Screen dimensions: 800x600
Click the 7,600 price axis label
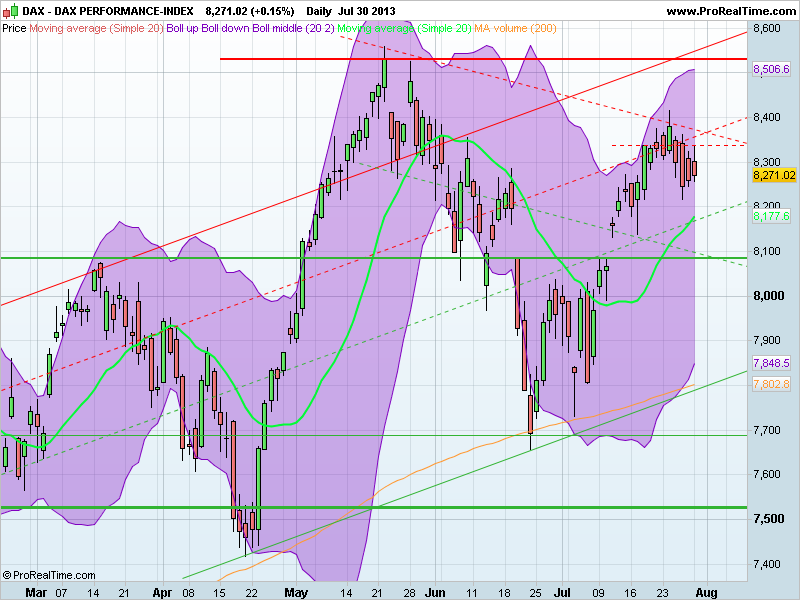[x=767, y=474]
